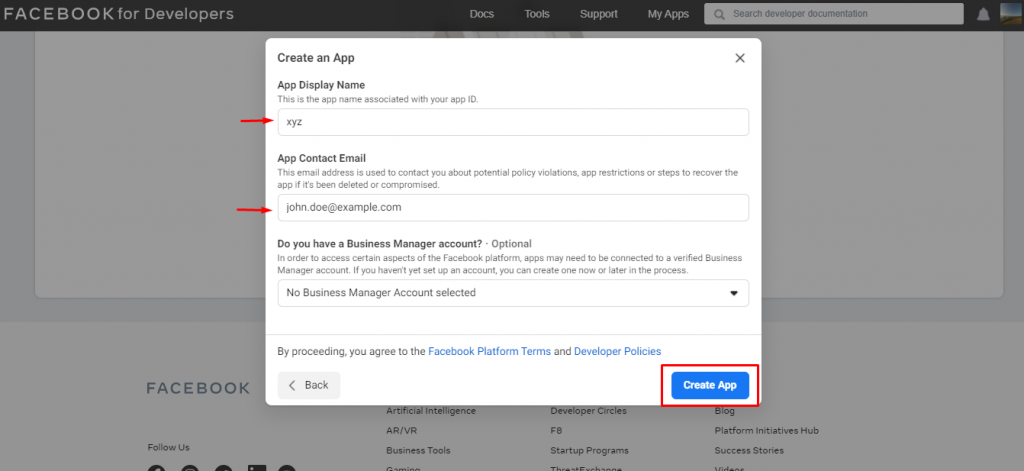Open the user profile avatar
Screen dimensions: 1024x471
pyautogui.click(x=1011, y=14)
